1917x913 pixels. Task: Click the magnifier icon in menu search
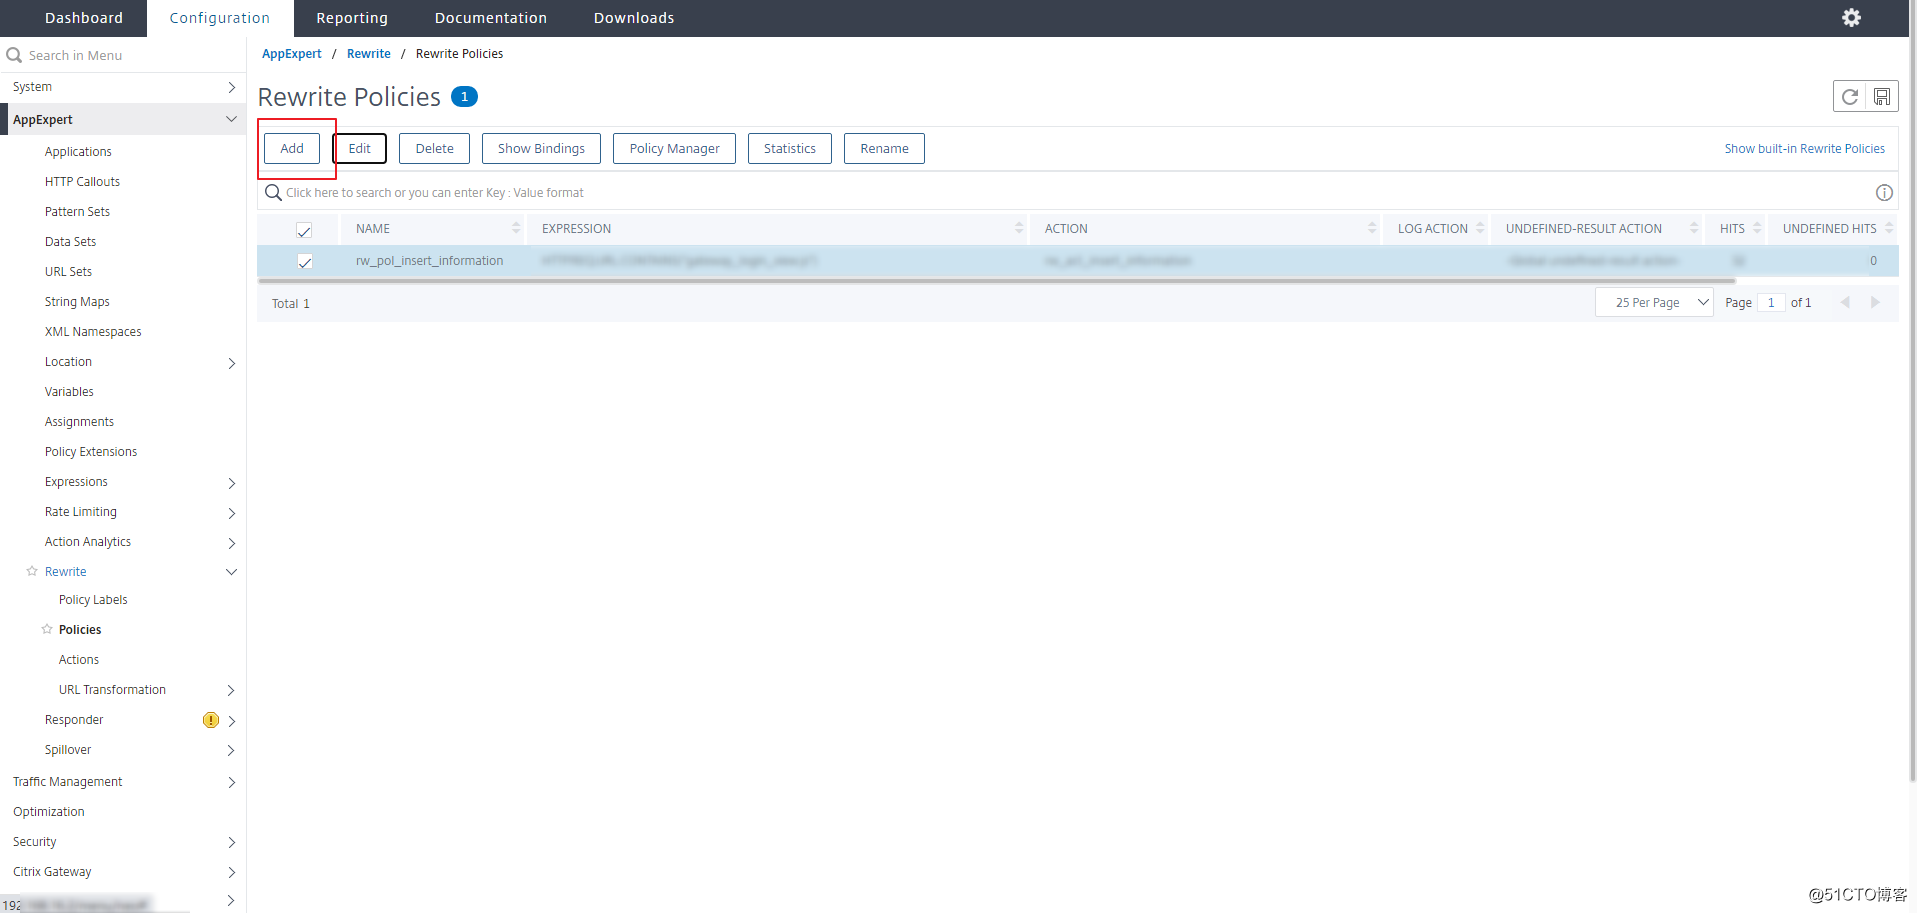pyautogui.click(x=14, y=55)
